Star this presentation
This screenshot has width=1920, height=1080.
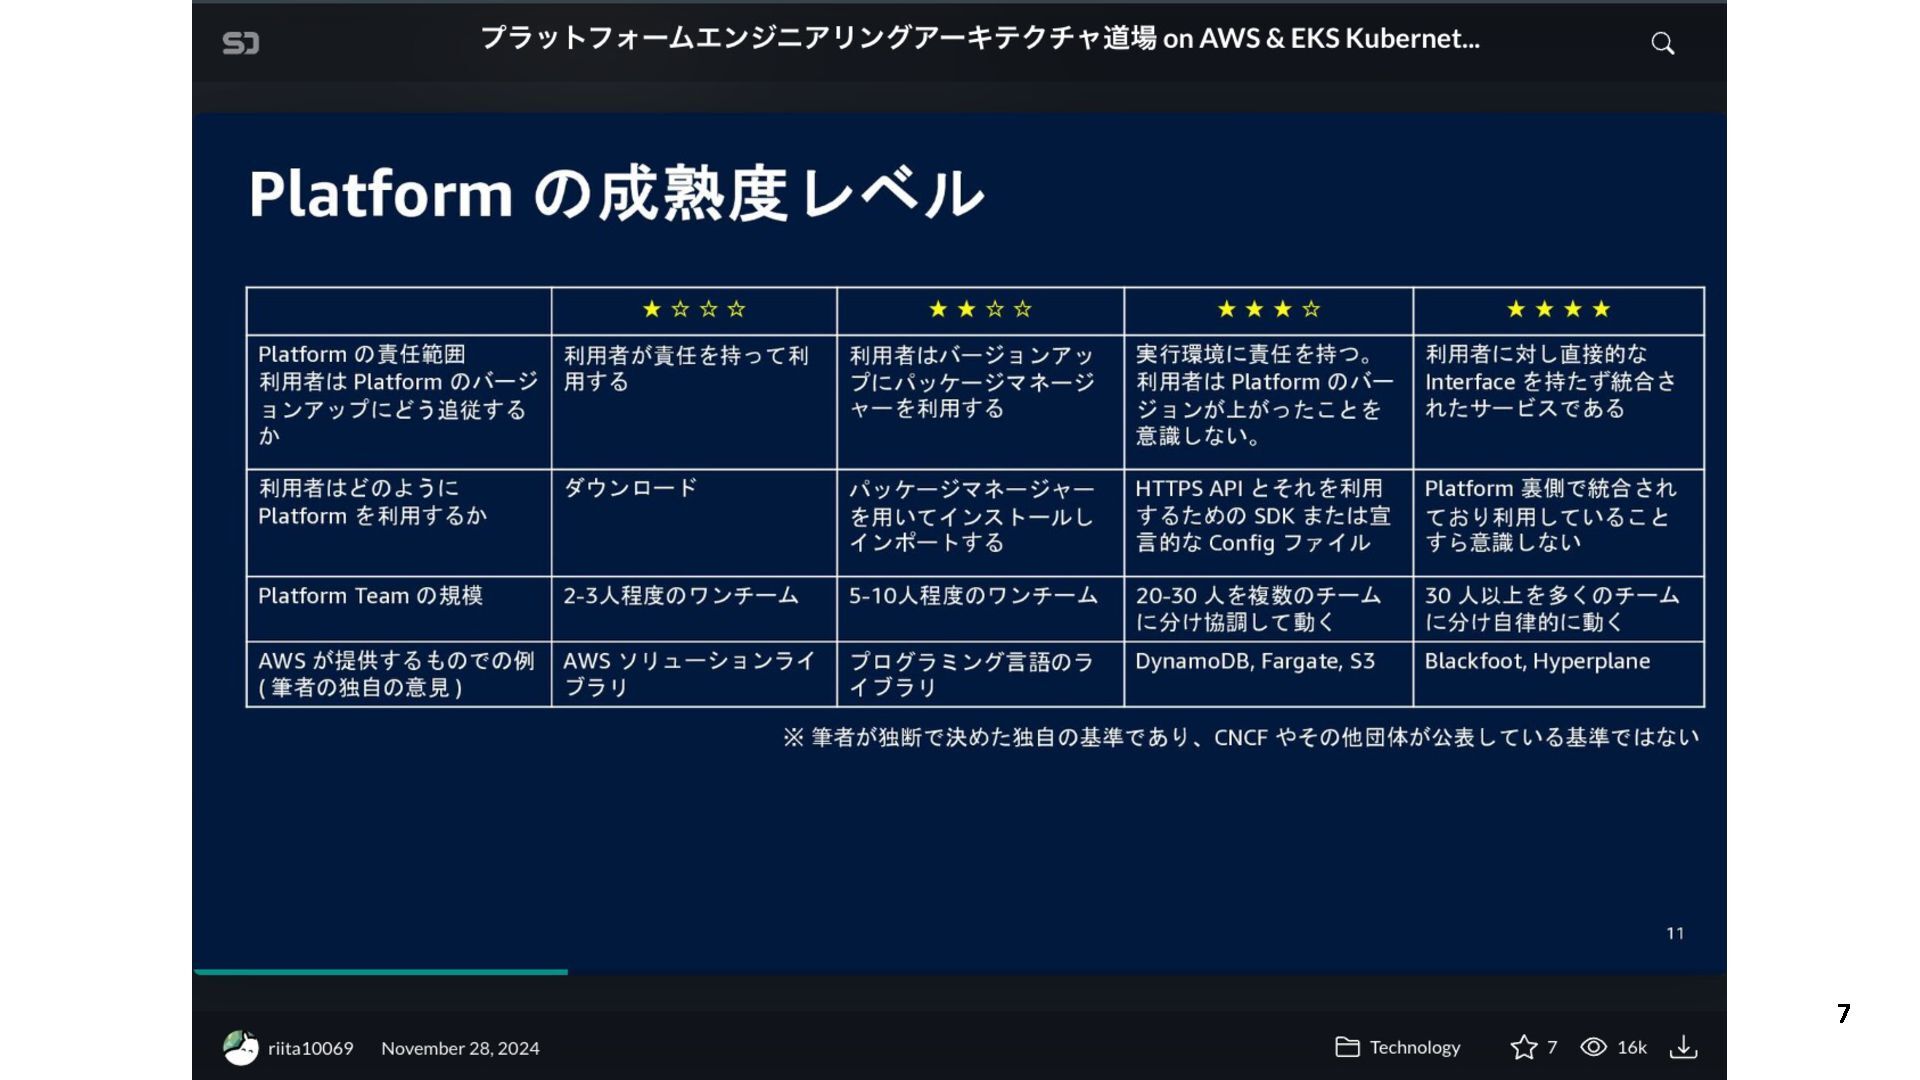pyautogui.click(x=1523, y=1047)
